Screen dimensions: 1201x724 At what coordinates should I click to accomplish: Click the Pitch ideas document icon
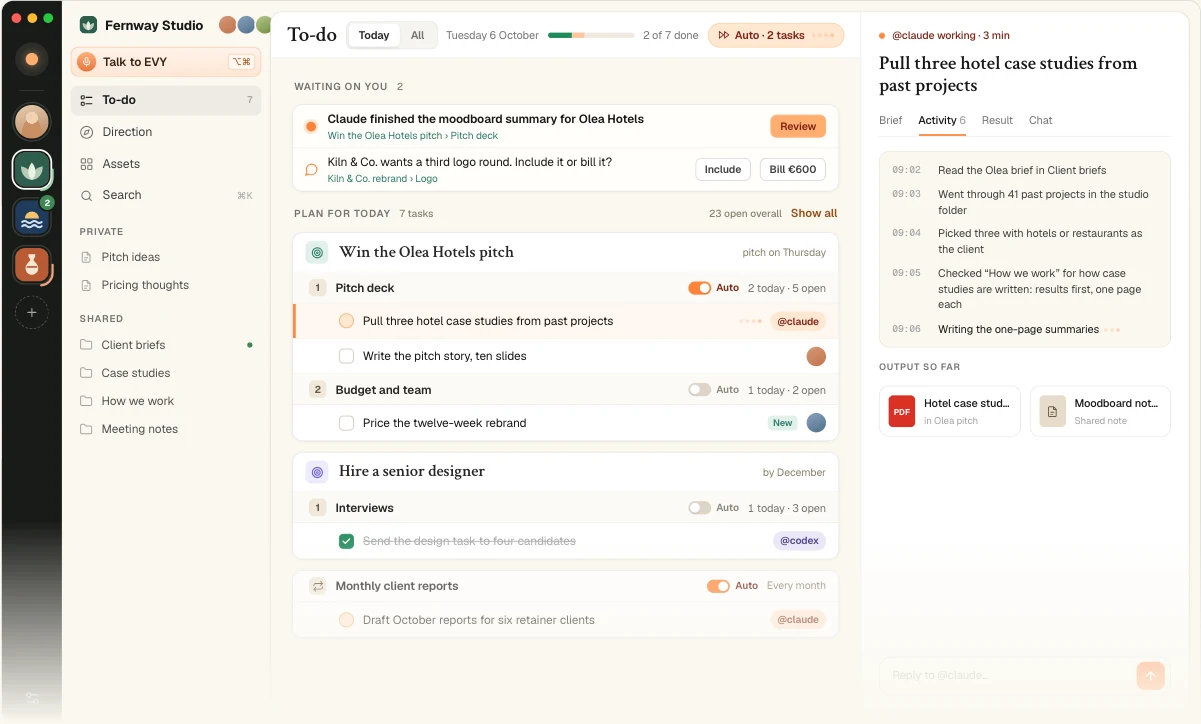click(x=86, y=257)
